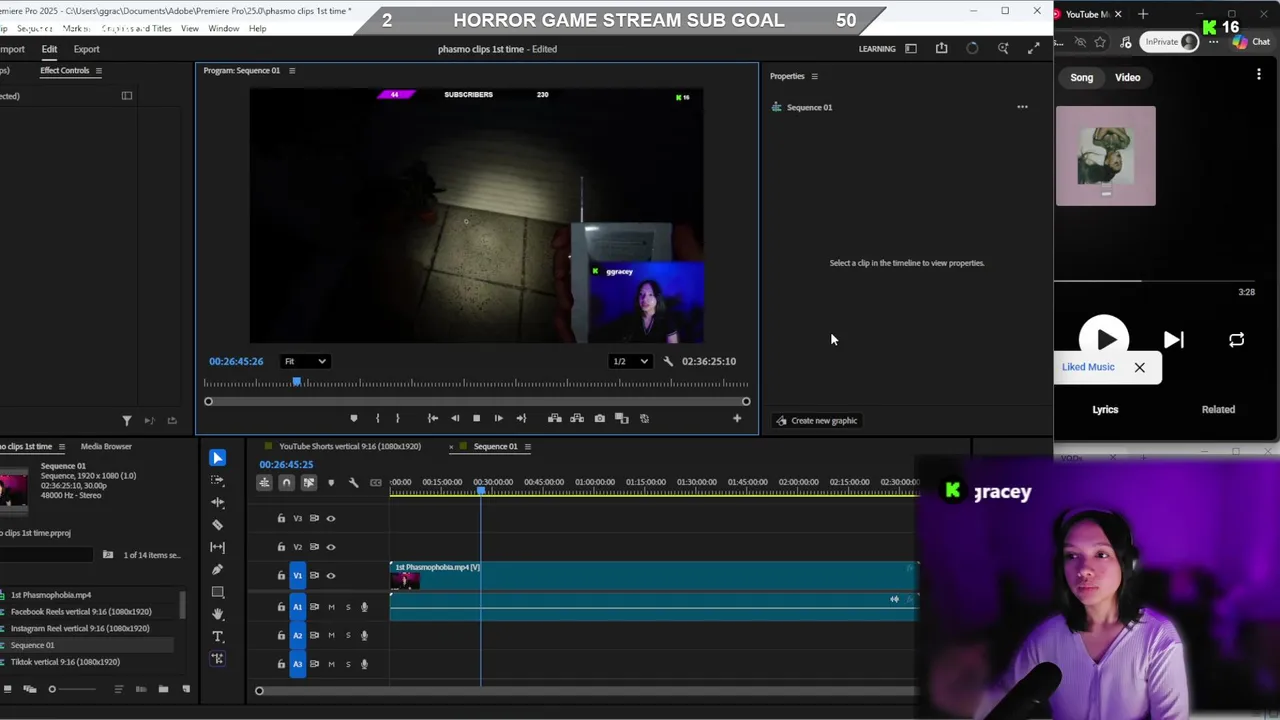This screenshot has width=1280, height=720.
Task: Open the View menu
Action: coord(189,28)
